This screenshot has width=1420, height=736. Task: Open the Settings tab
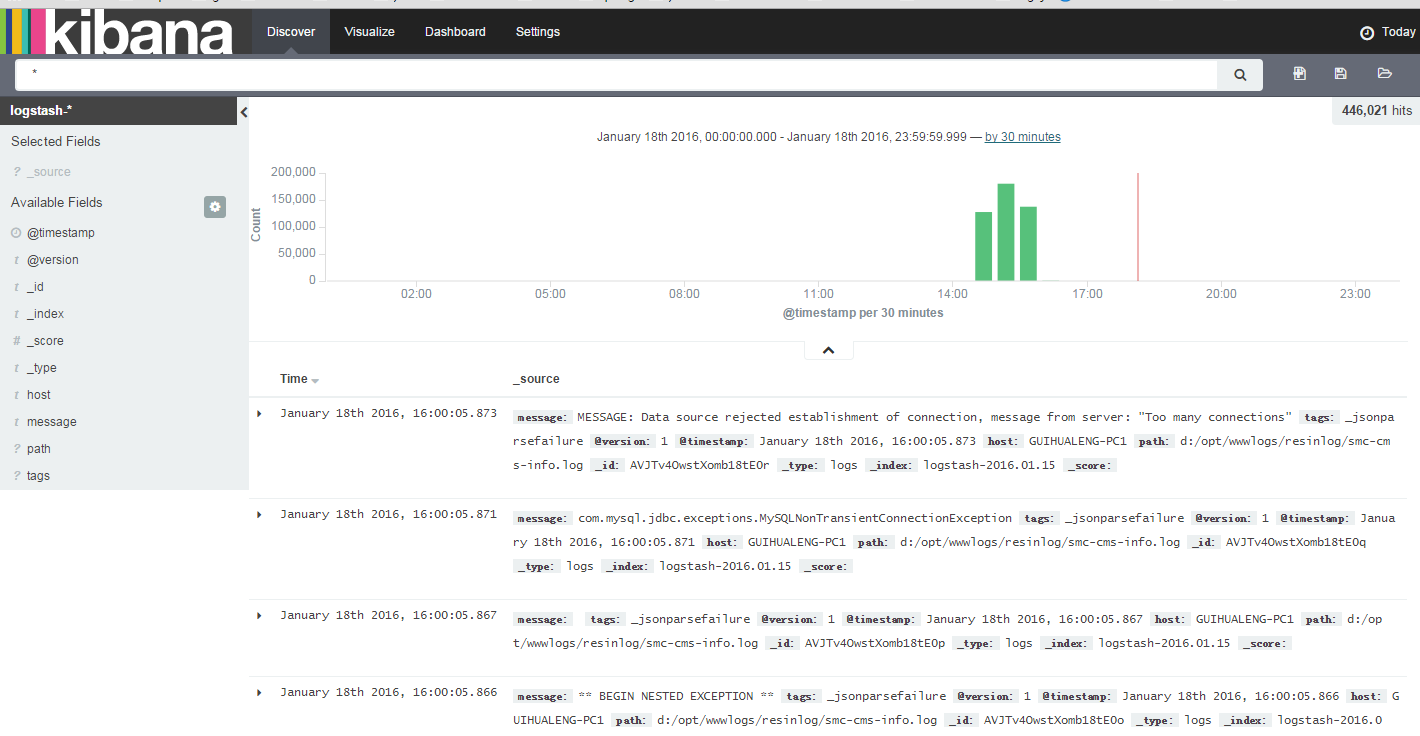click(538, 32)
